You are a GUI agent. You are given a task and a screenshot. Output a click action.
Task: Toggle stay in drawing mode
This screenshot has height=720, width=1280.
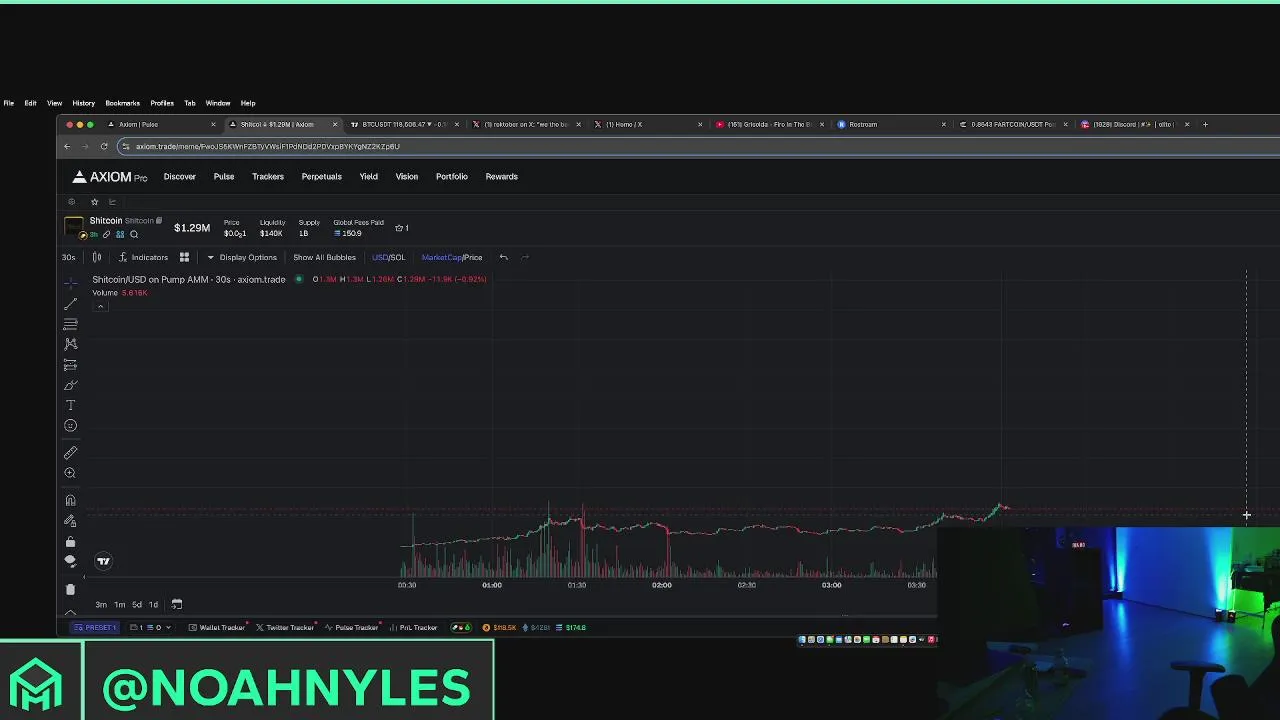(70, 521)
